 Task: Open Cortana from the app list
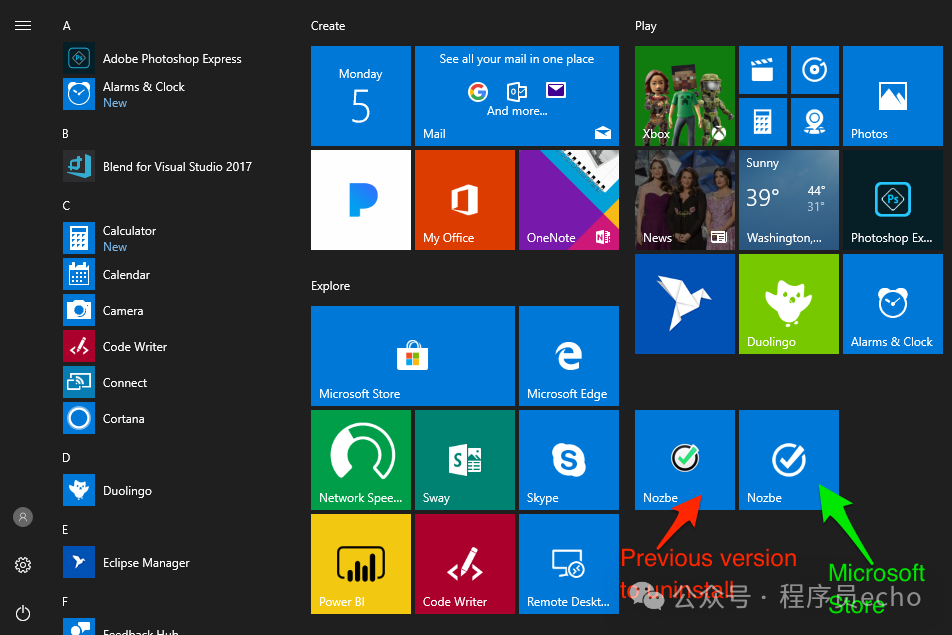pyautogui.click(x=123, y=419)
